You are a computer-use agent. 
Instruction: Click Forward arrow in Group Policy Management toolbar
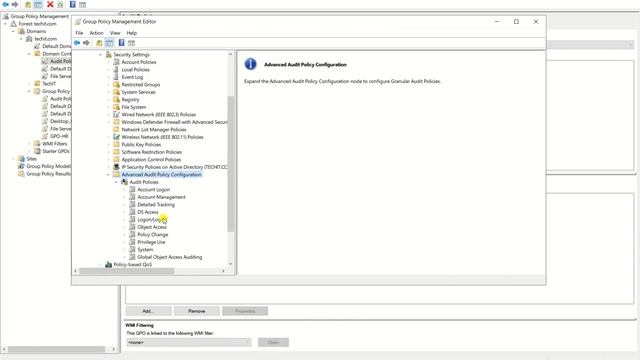click(x=15, y=4)
